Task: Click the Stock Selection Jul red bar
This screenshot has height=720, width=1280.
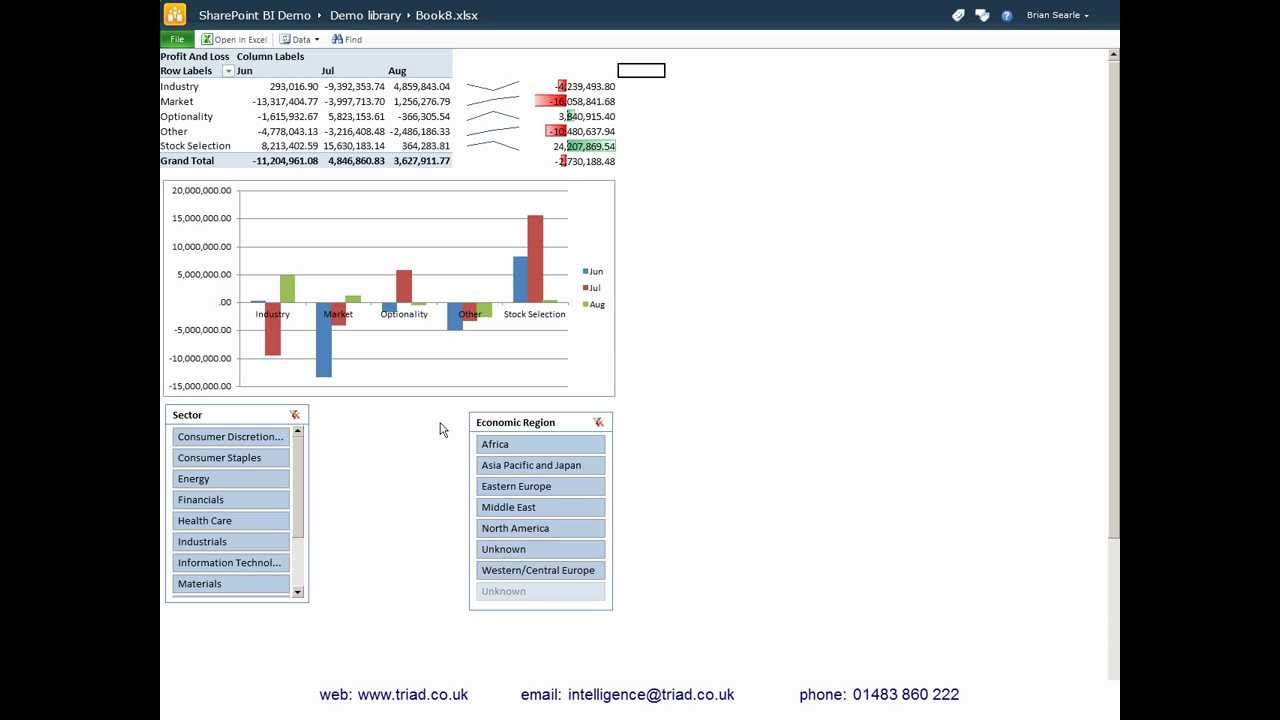Action: pyautogui.click(x=535, y=258)
